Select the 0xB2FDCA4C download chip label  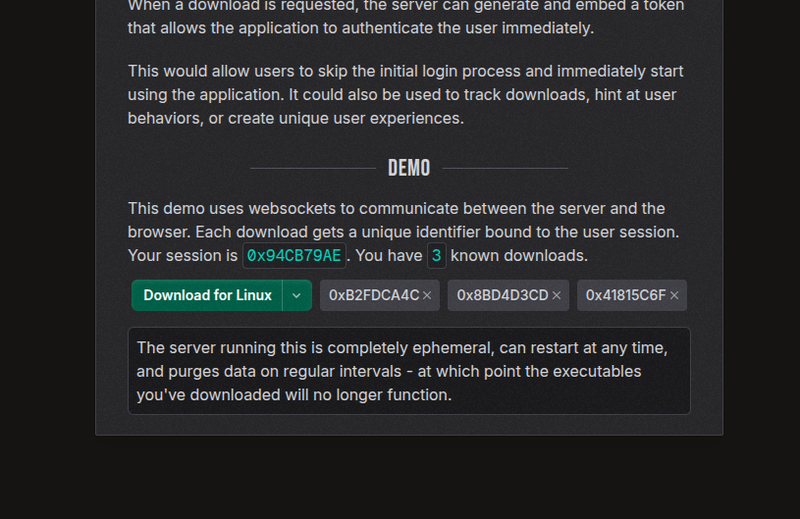[374, 296]
